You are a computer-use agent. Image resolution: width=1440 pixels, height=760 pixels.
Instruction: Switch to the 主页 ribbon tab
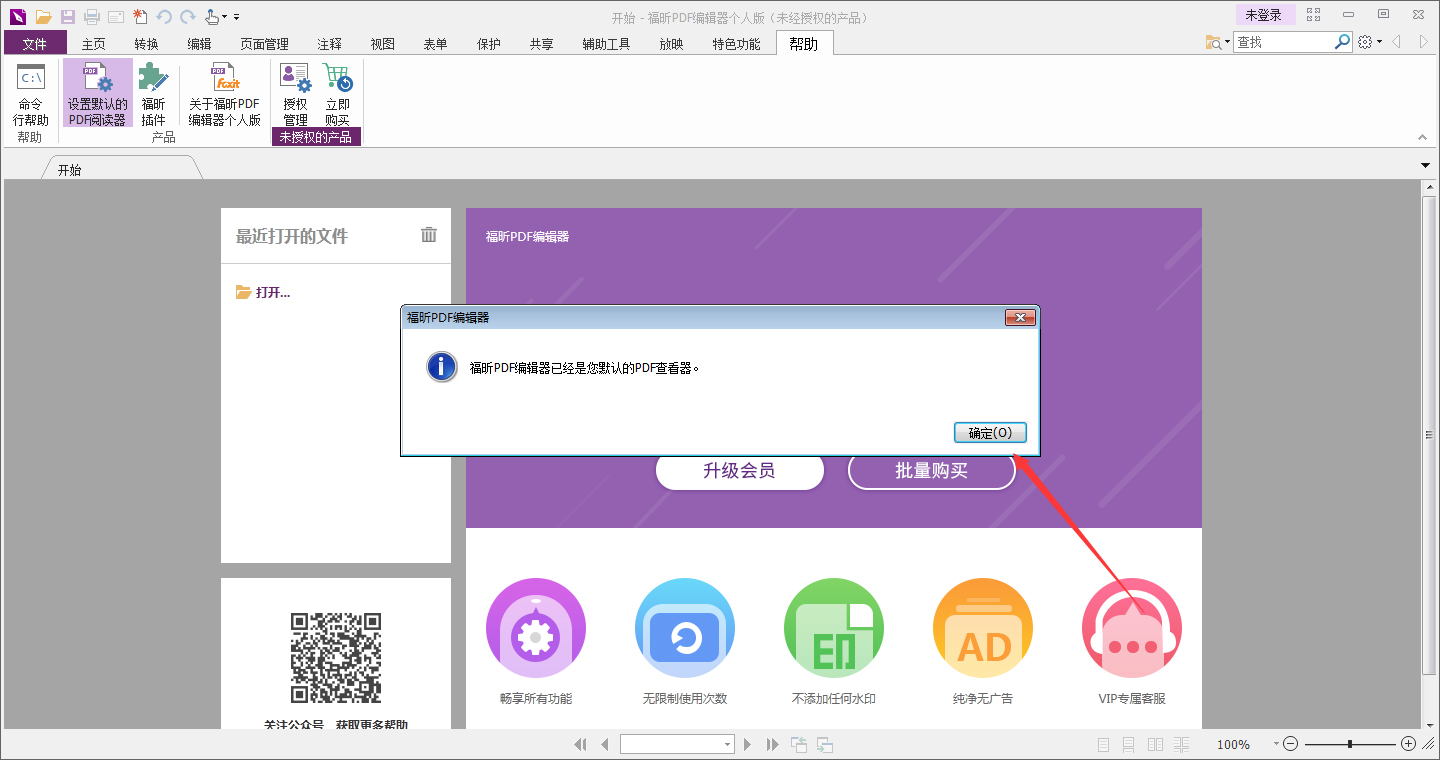(94, 43)
